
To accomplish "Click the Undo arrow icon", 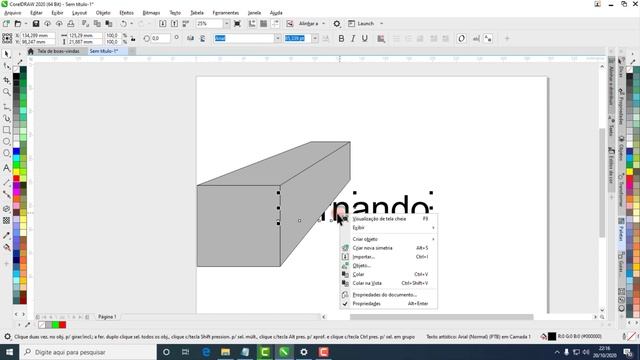I will pos(123,24).
